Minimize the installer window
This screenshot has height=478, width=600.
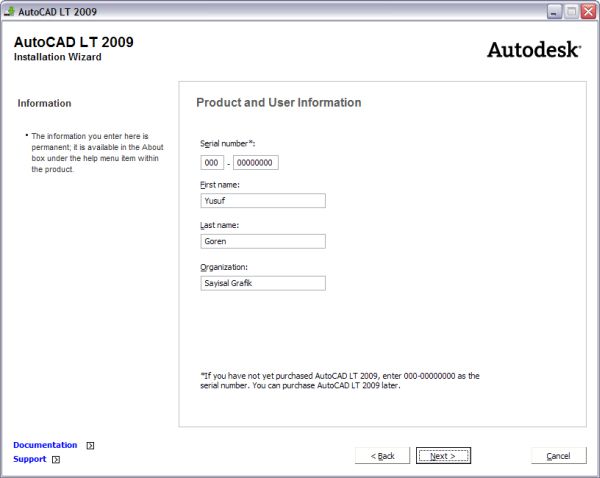(x=554, y=11)
